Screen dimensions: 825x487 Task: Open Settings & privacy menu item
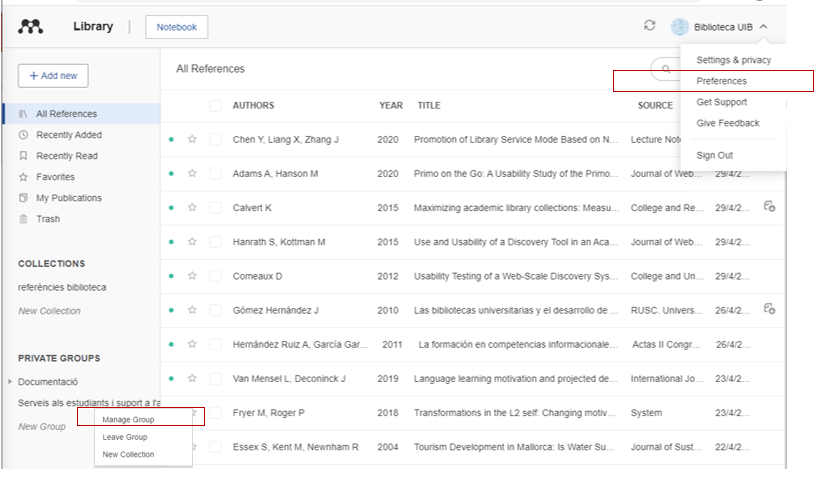733,60
